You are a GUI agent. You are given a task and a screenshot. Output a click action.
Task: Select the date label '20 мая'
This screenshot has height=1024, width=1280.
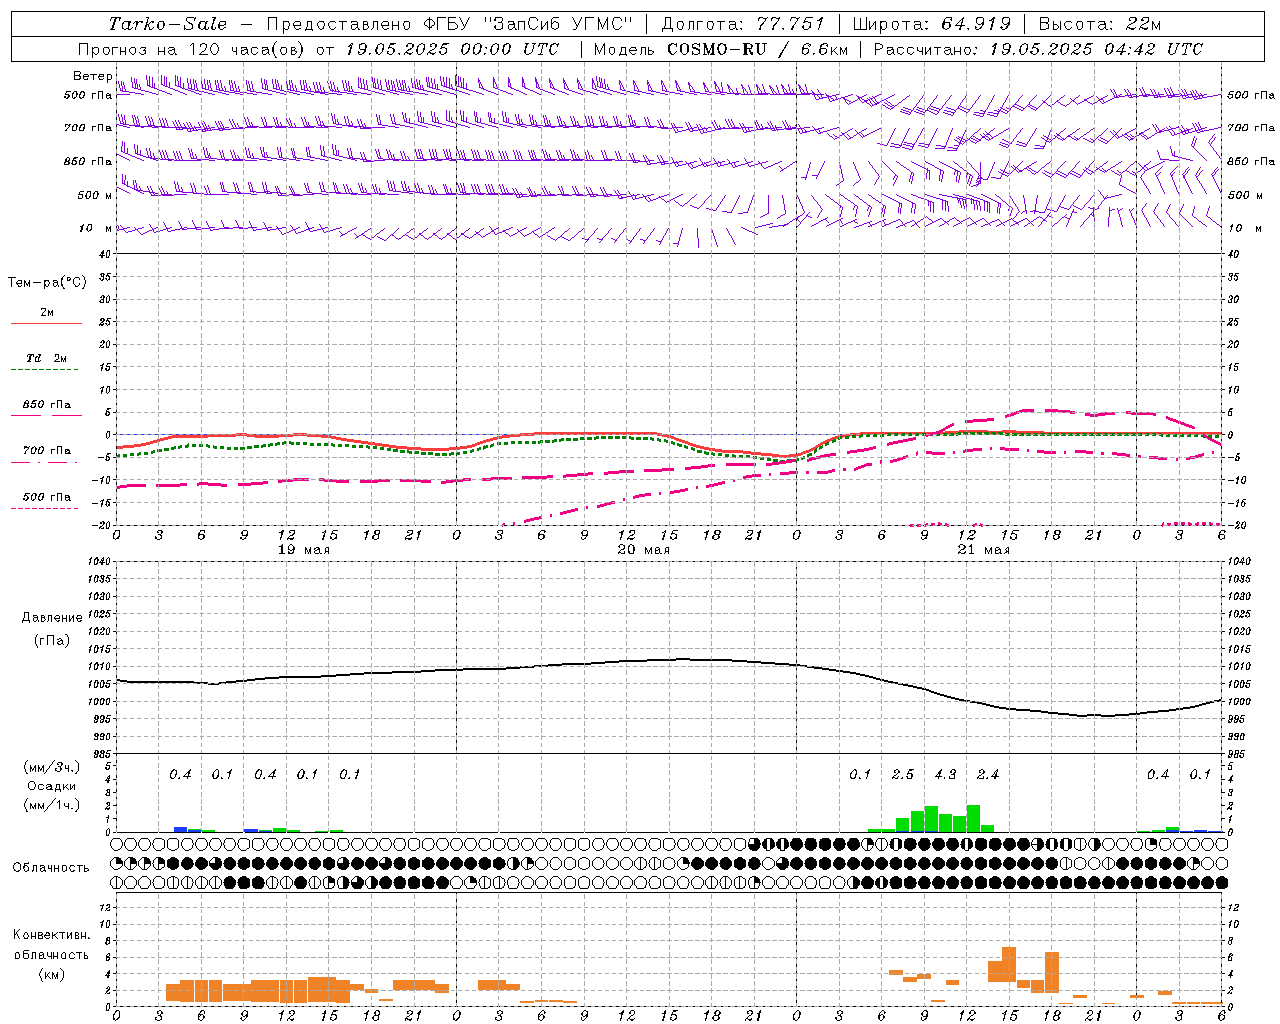coord(643,550)
